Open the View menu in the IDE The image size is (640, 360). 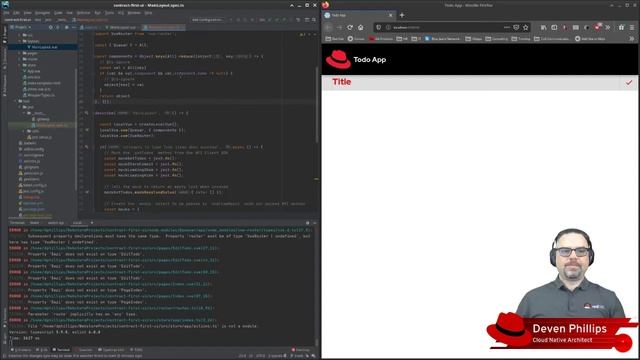(x=27, y=13)
